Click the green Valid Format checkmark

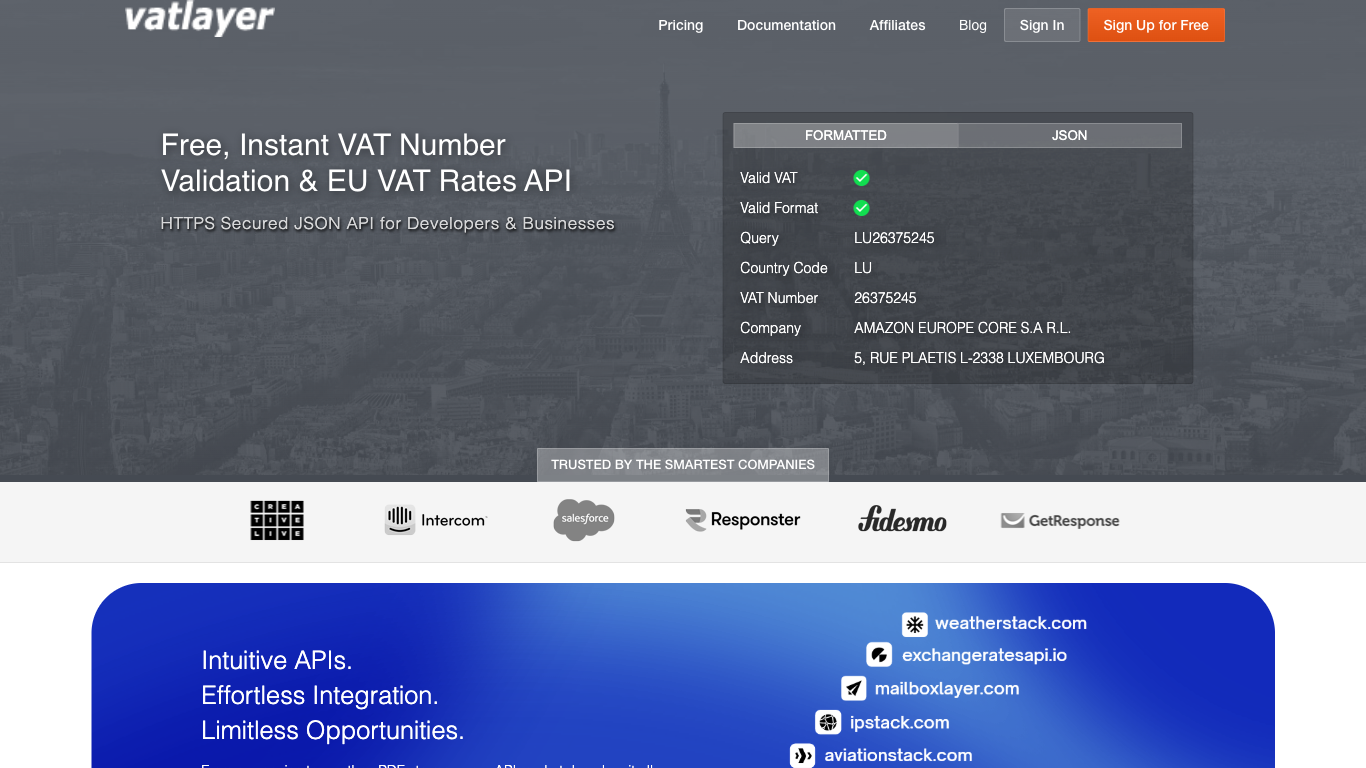pos(861,208)
